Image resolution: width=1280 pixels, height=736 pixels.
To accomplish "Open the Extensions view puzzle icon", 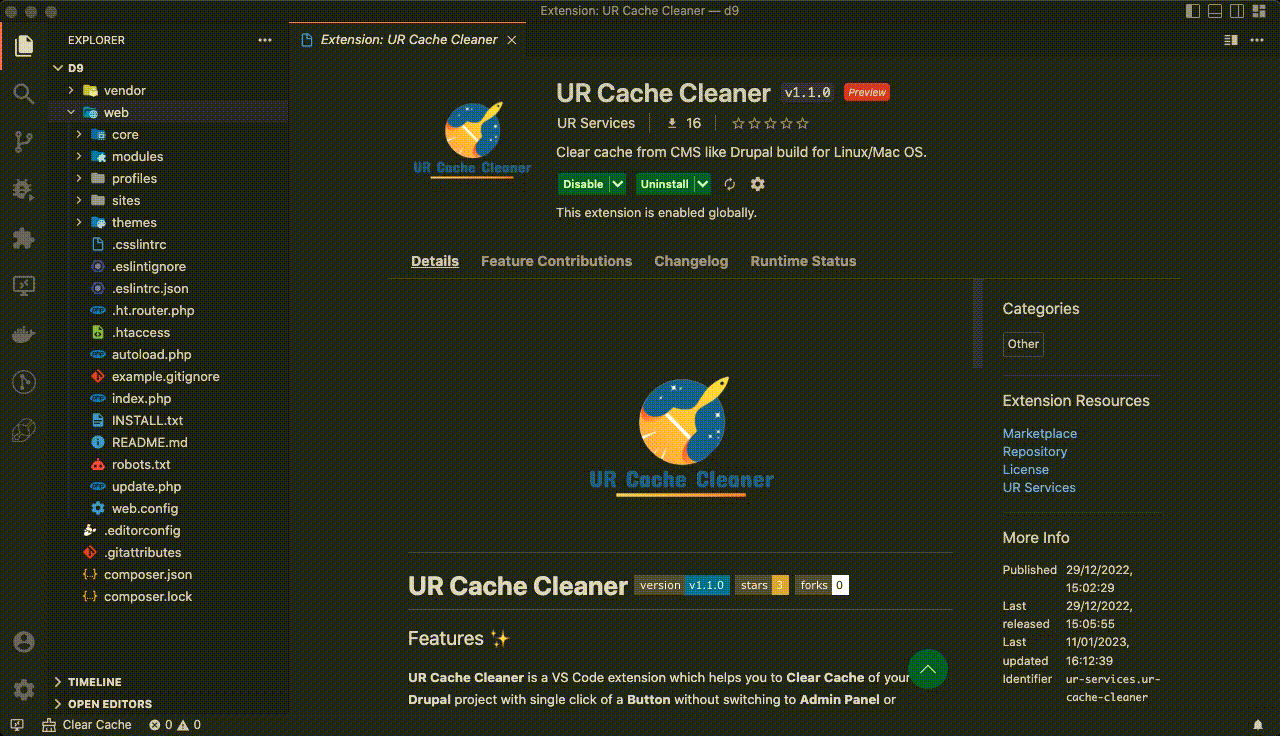I will [x=24, y=238].
